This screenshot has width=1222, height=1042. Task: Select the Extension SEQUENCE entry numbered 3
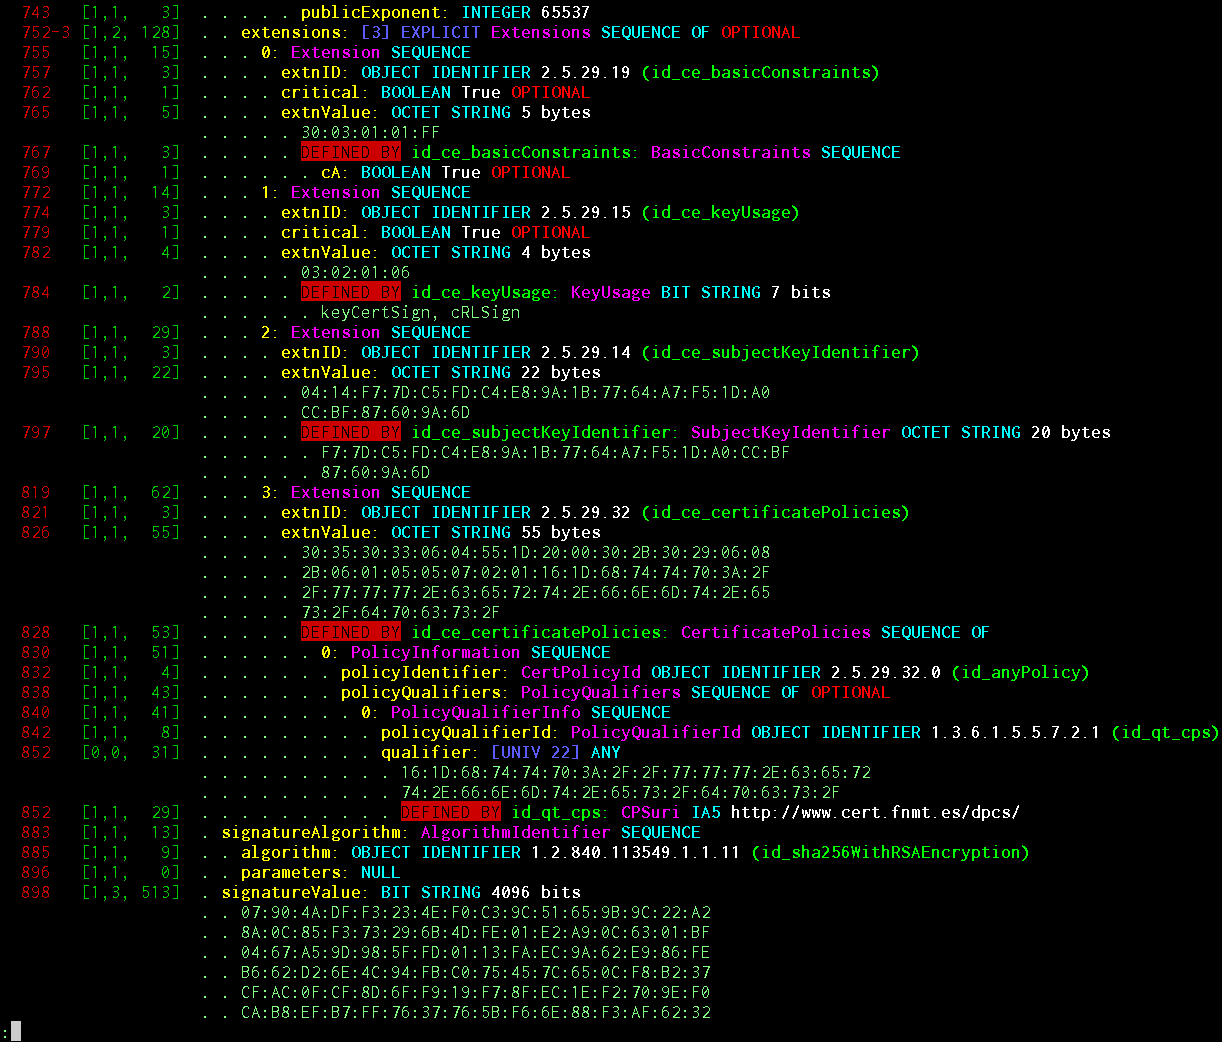(385, 492)
